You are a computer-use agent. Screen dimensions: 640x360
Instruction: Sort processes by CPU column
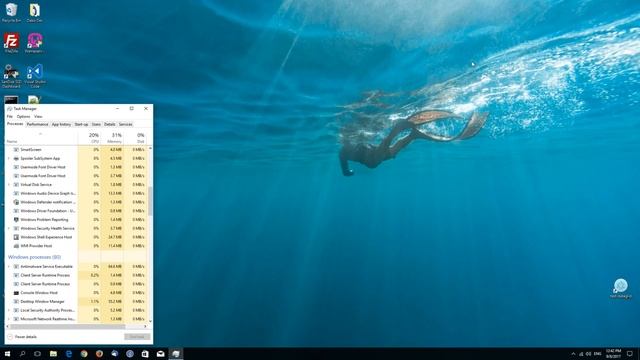[x=89, y=138]
